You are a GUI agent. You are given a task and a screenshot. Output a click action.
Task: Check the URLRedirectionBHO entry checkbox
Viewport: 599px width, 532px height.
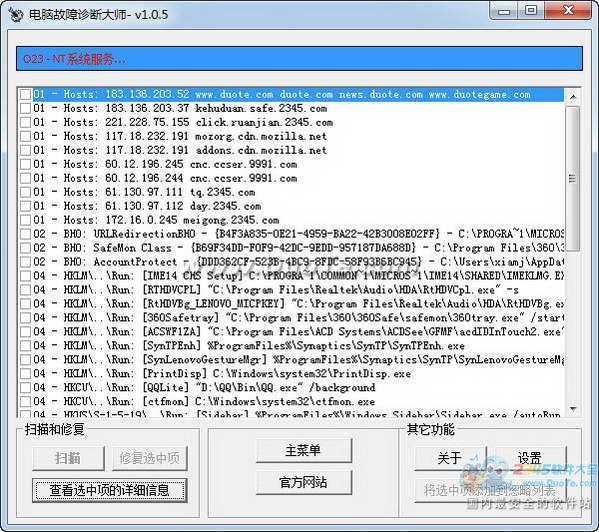tap(26, 234)
